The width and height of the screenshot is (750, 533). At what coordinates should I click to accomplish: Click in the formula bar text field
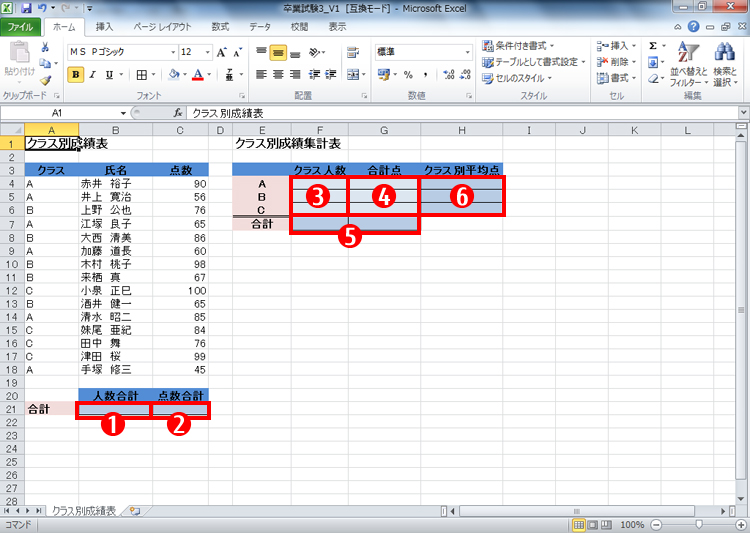(x=463, y=113)
